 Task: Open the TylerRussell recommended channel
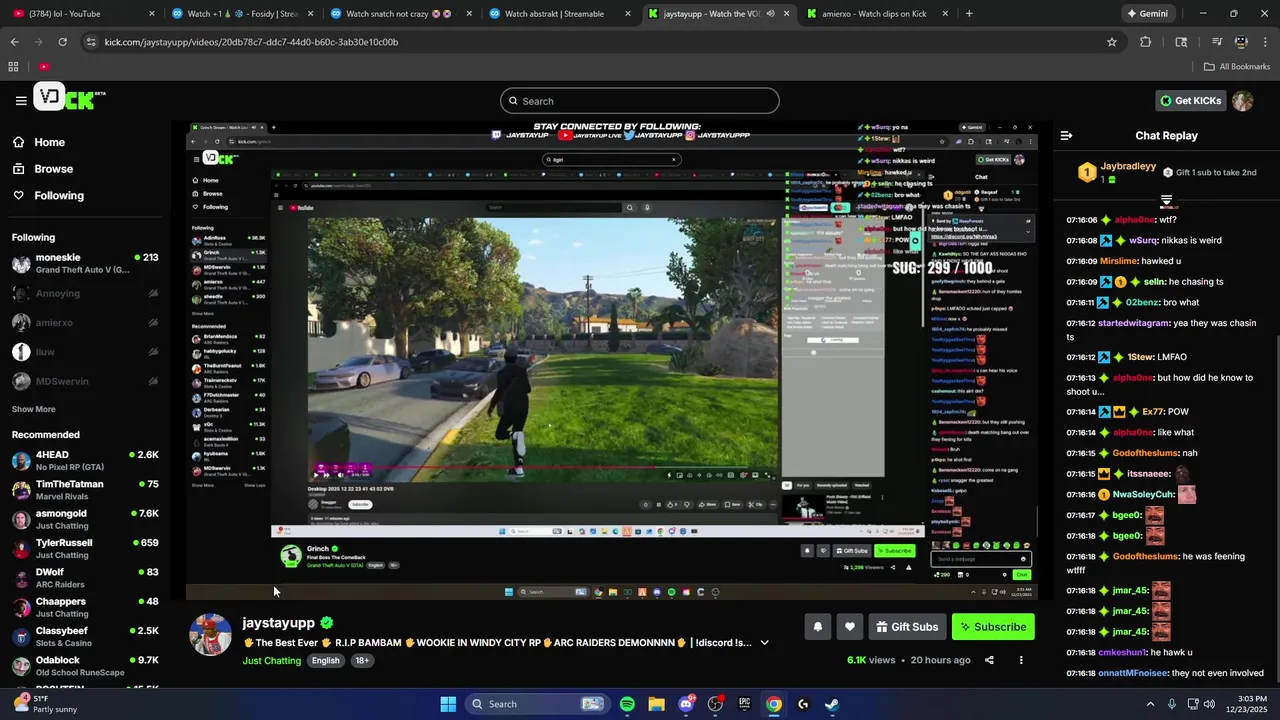tap(85, 548)
